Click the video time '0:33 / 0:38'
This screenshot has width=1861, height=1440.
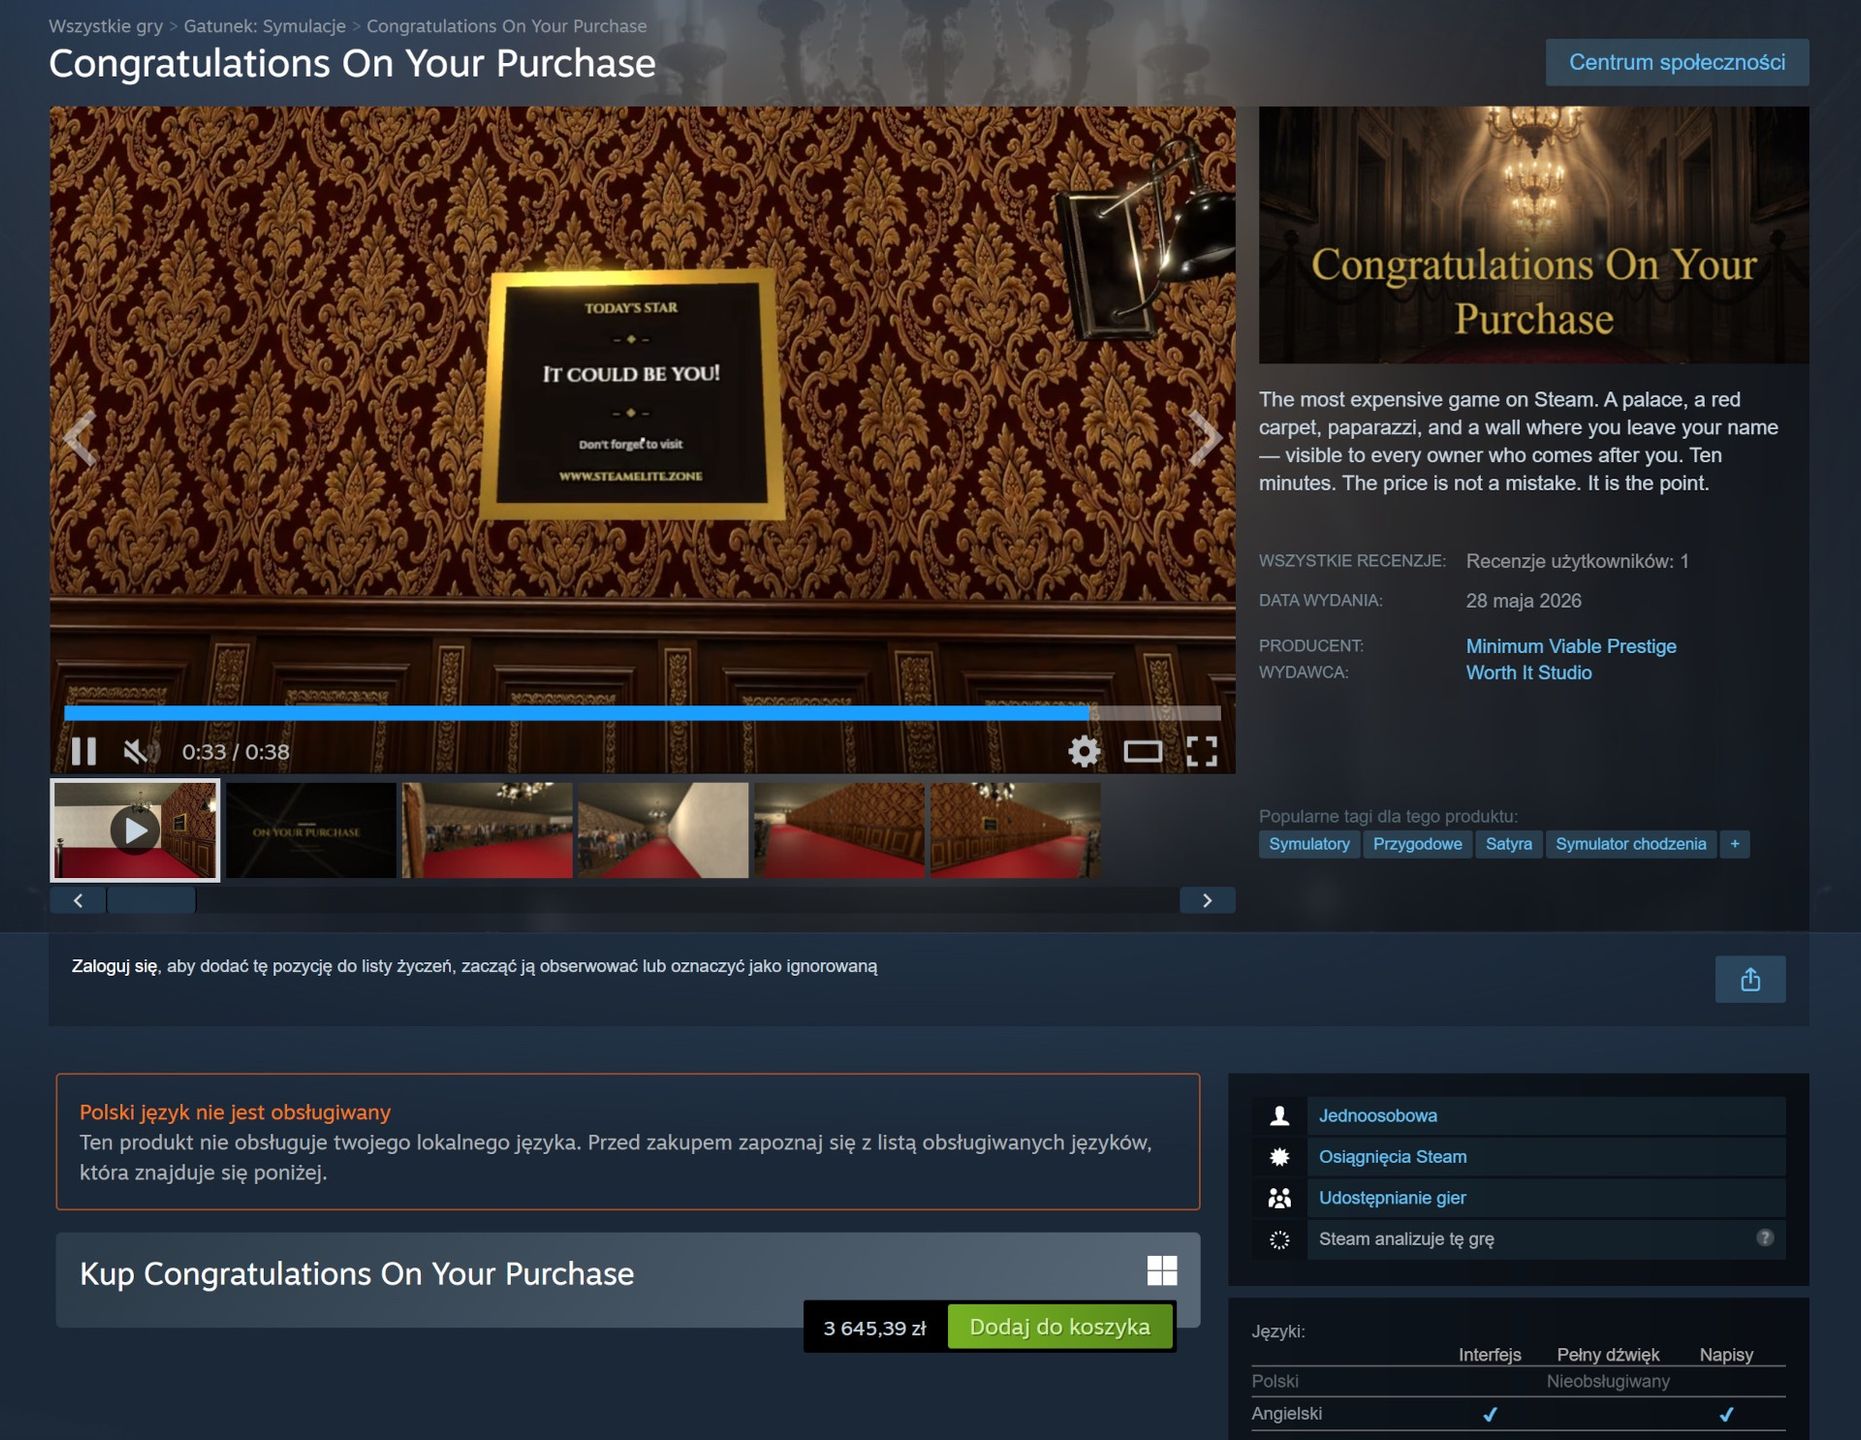pyautogui.click(x=236, y=752)
